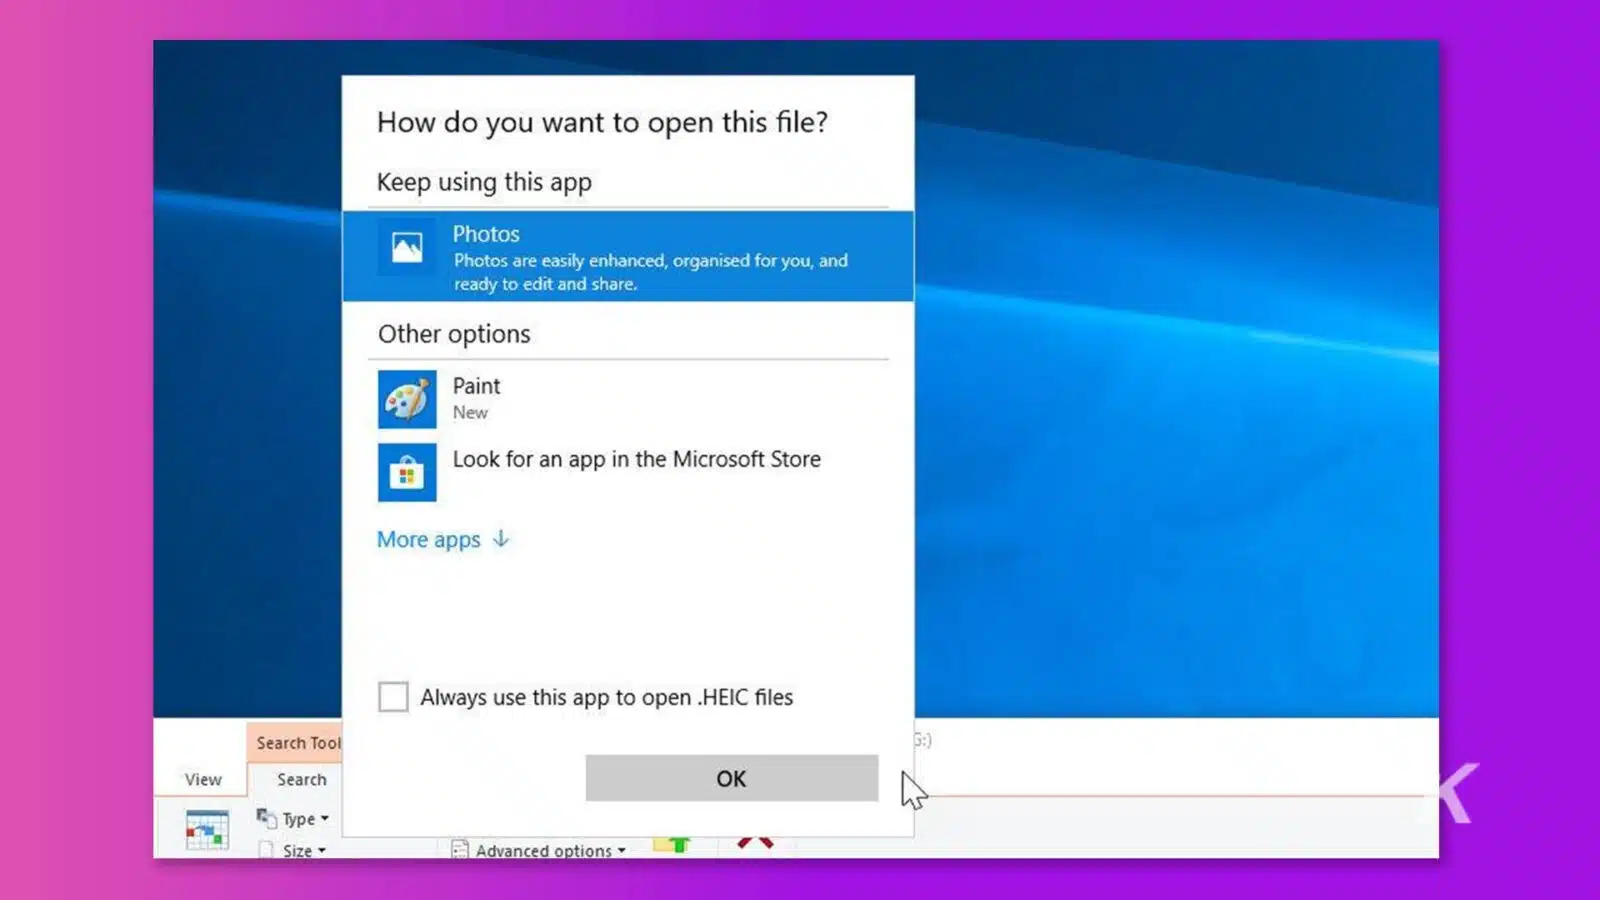Select the highlighted Photos entry in the list
Screen dimensions: 1600x900
click(x=628, y=256)
